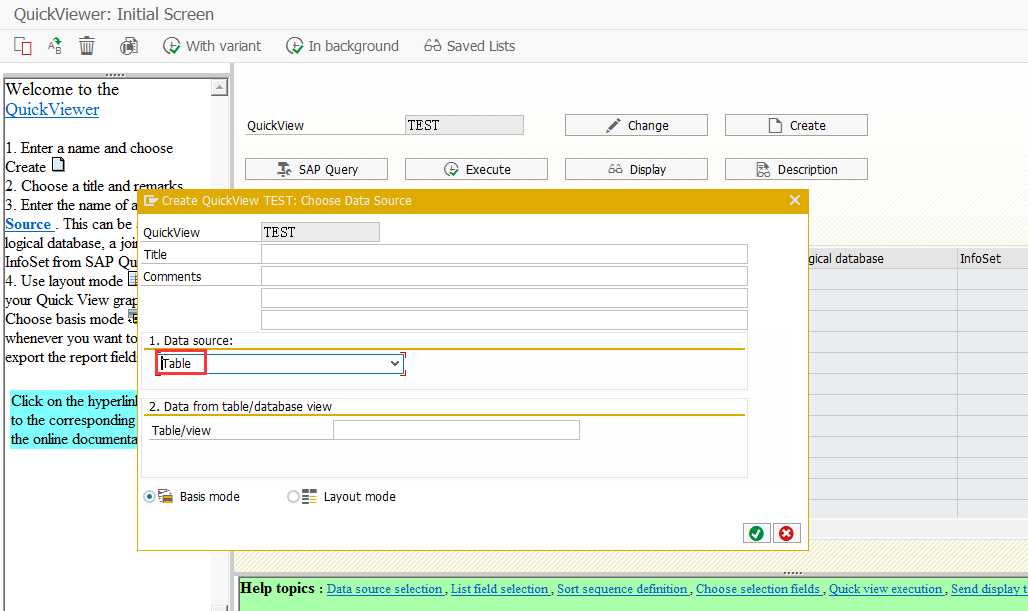Click the Create button in main screen
This screenshot has width=1028, height=611.
(796, 125)
